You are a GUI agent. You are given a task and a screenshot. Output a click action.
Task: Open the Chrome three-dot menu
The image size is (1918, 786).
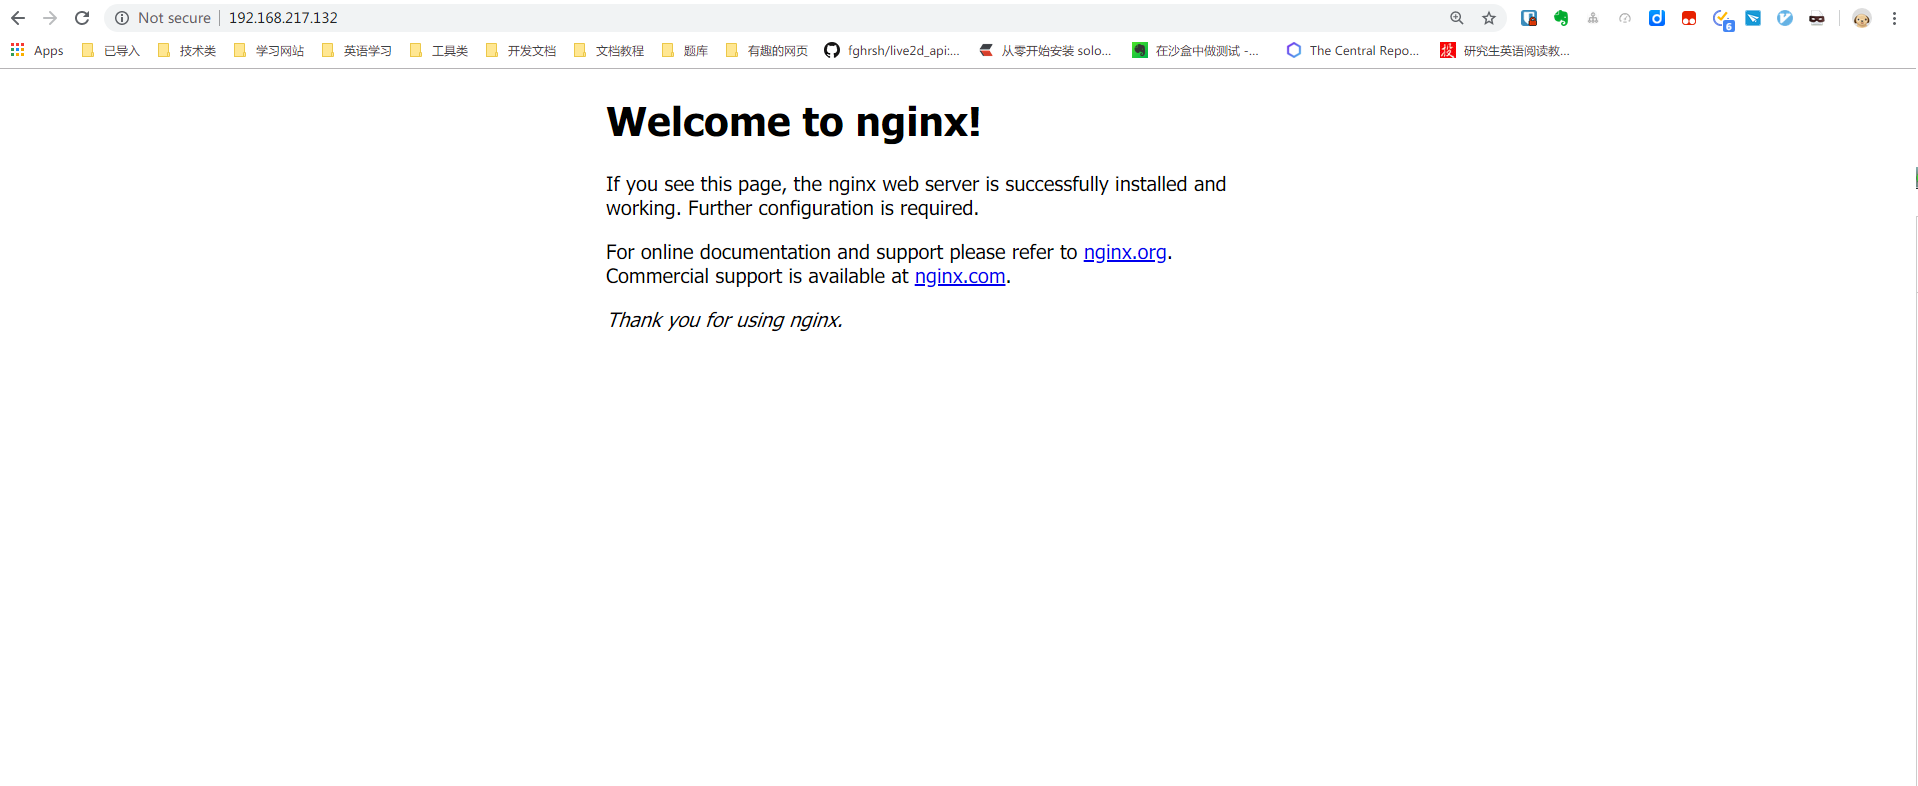[x=1894, y=18]
